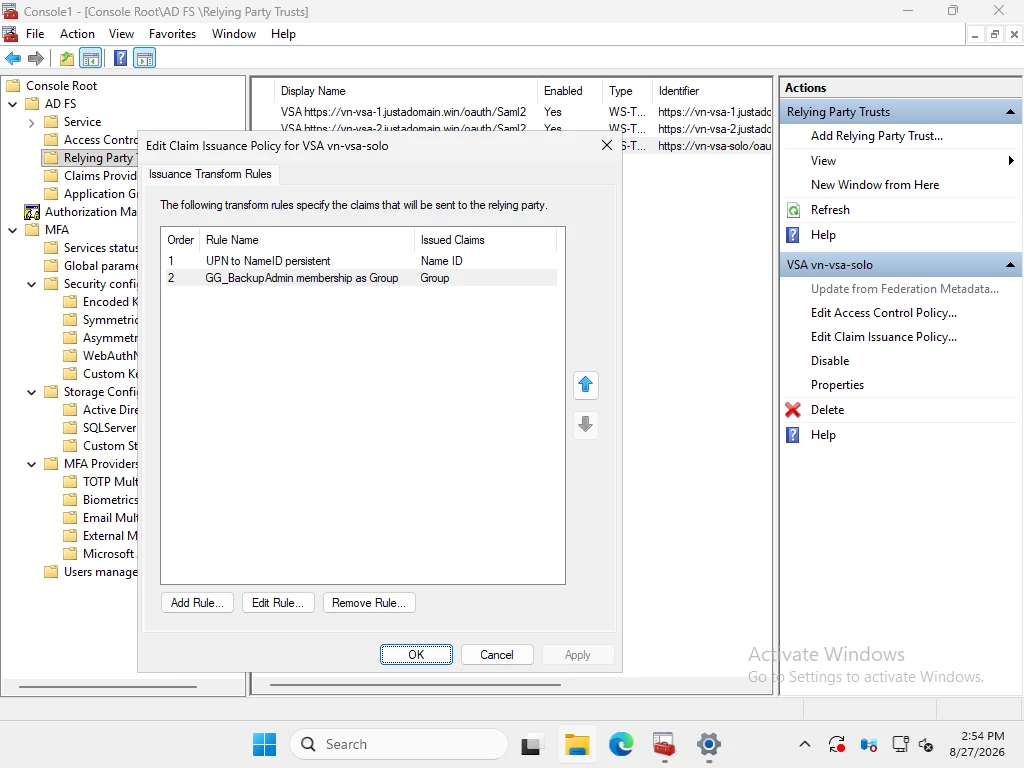Click the Disable action
The image size is (1024, 768).
[x=830, y=361]
